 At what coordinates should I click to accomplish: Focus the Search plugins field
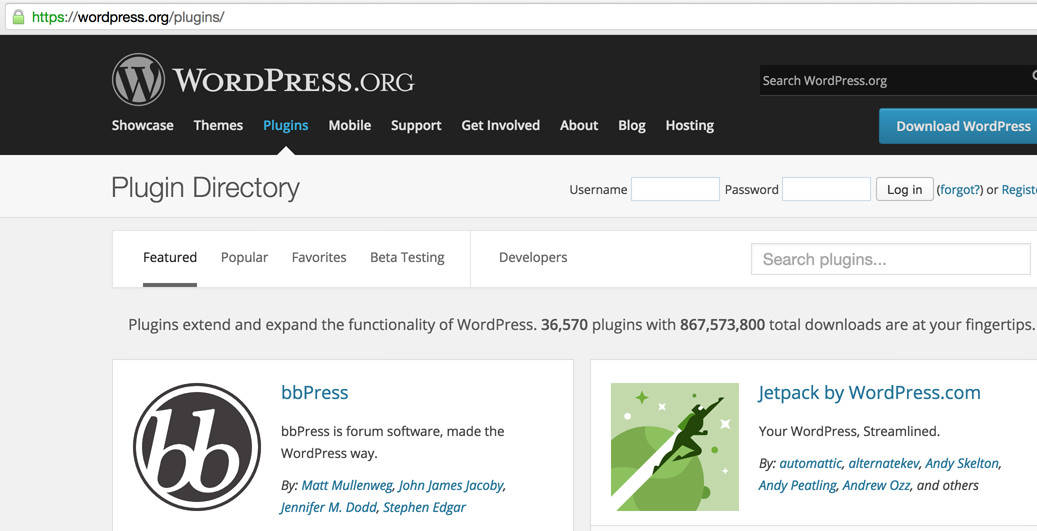[x=891, y=259]
